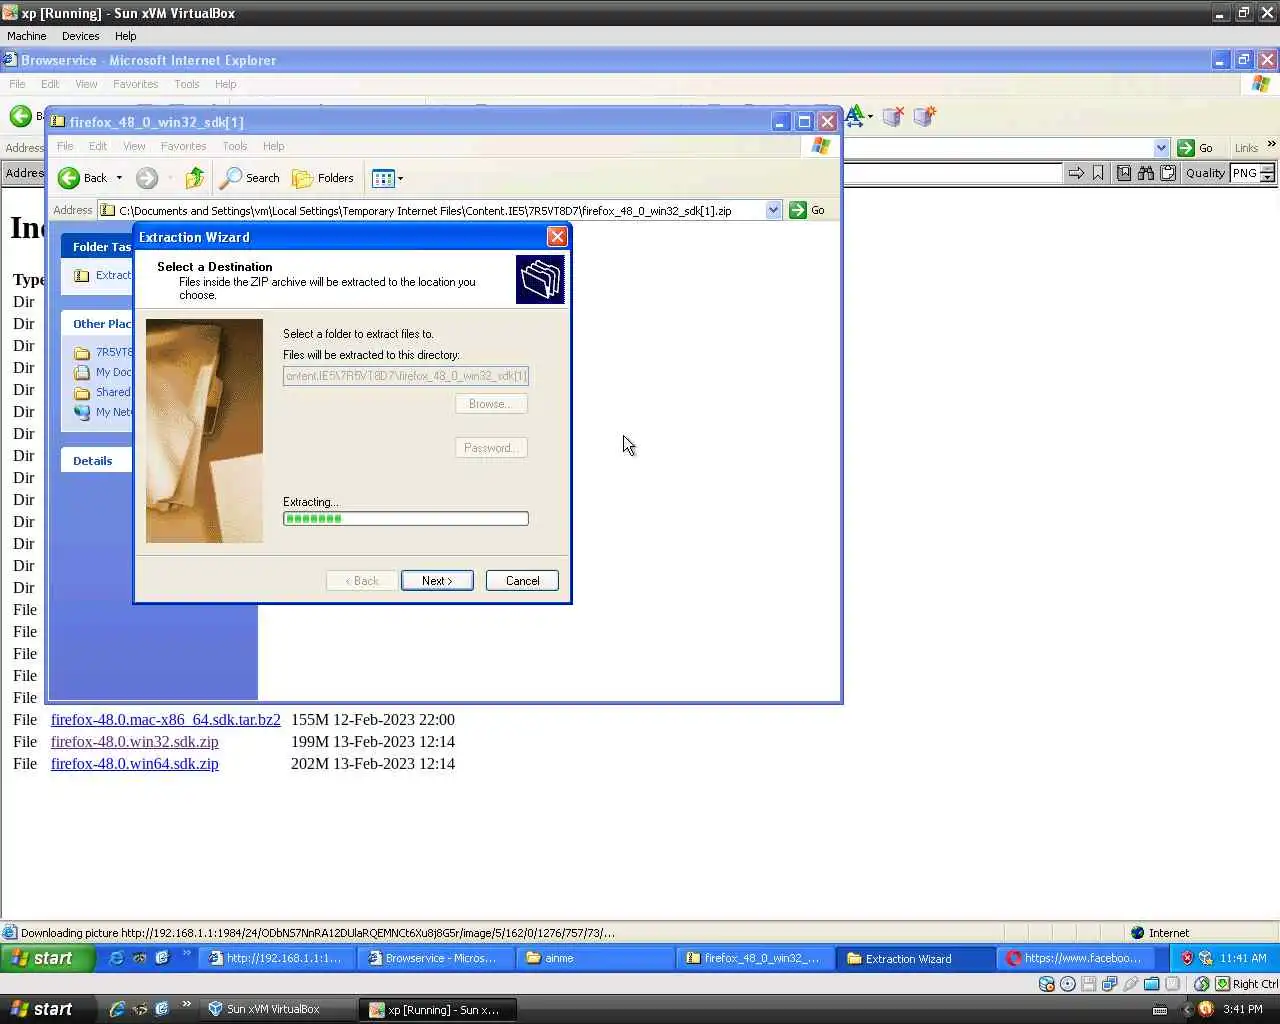Click the binoculars find icon
Screen dimensions: 1280x1024
(x=1146, y=173)
